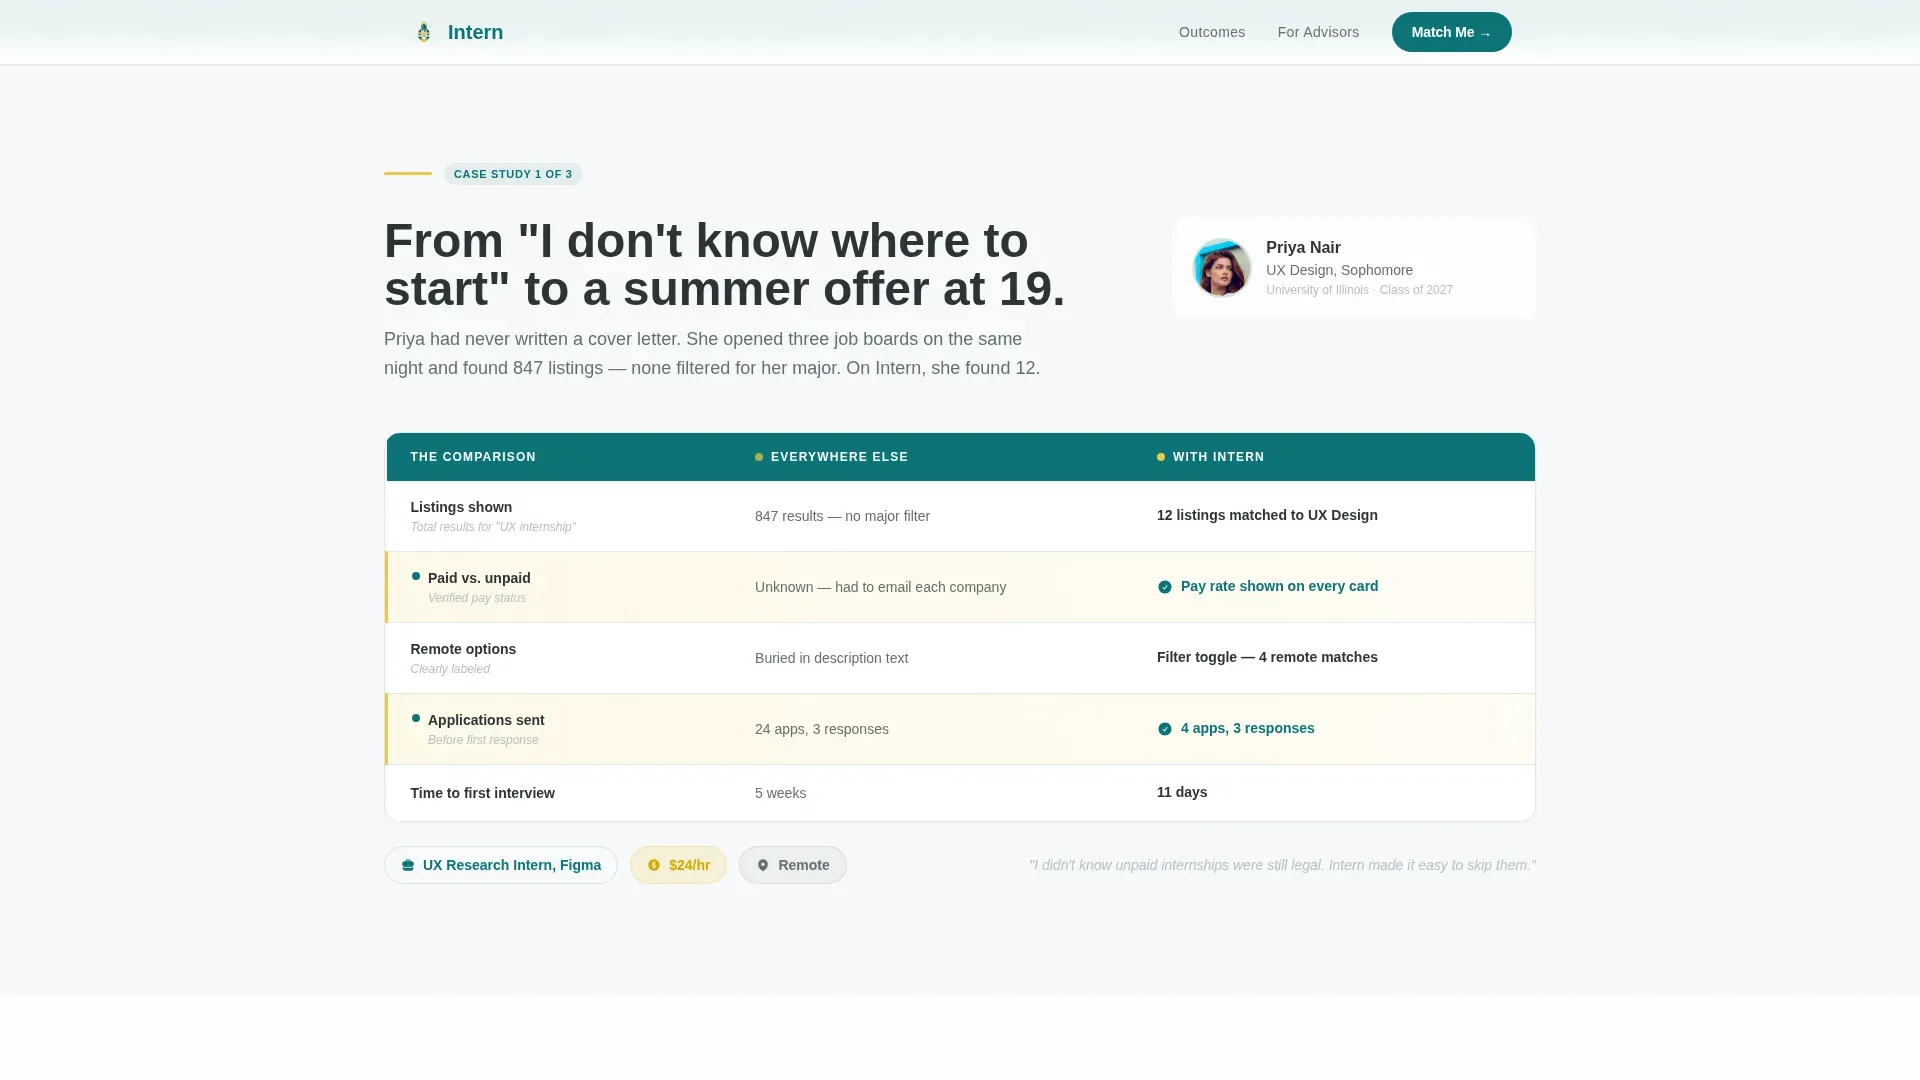1920x1080 pixels.
Task: Click the Paid vs. unpaid row label
Action: coord(479,578)
